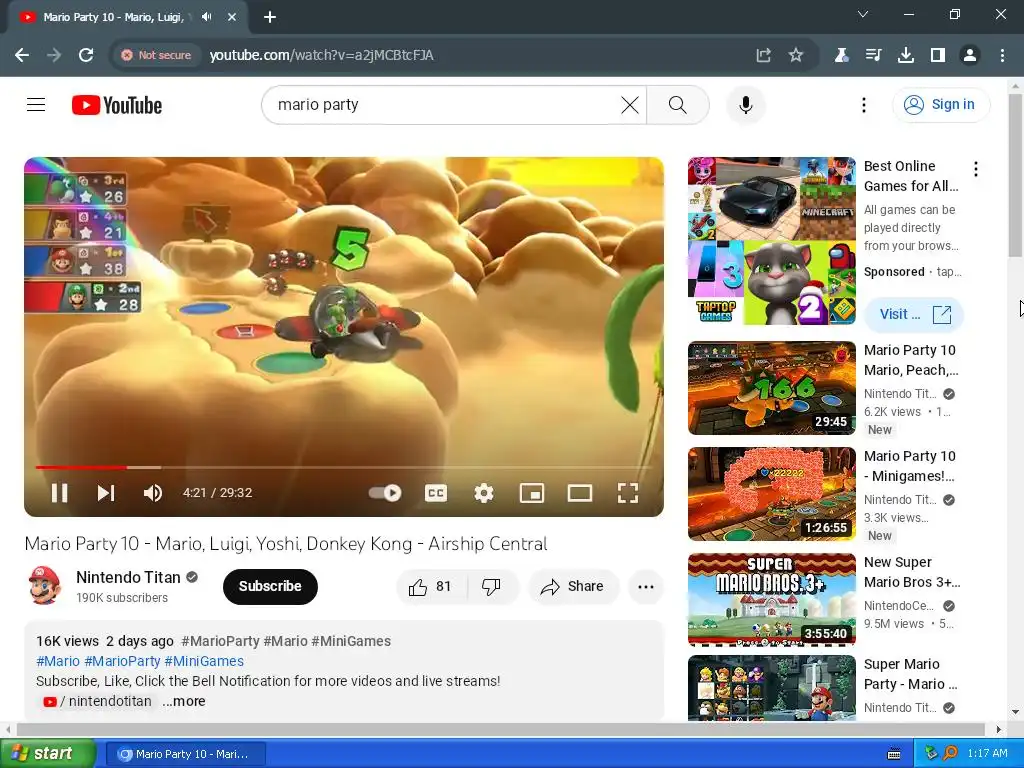This screenshot has height=768, width=1024.
Task: Open media controls icon in toolbar
Action: click(x=873, y=56)
